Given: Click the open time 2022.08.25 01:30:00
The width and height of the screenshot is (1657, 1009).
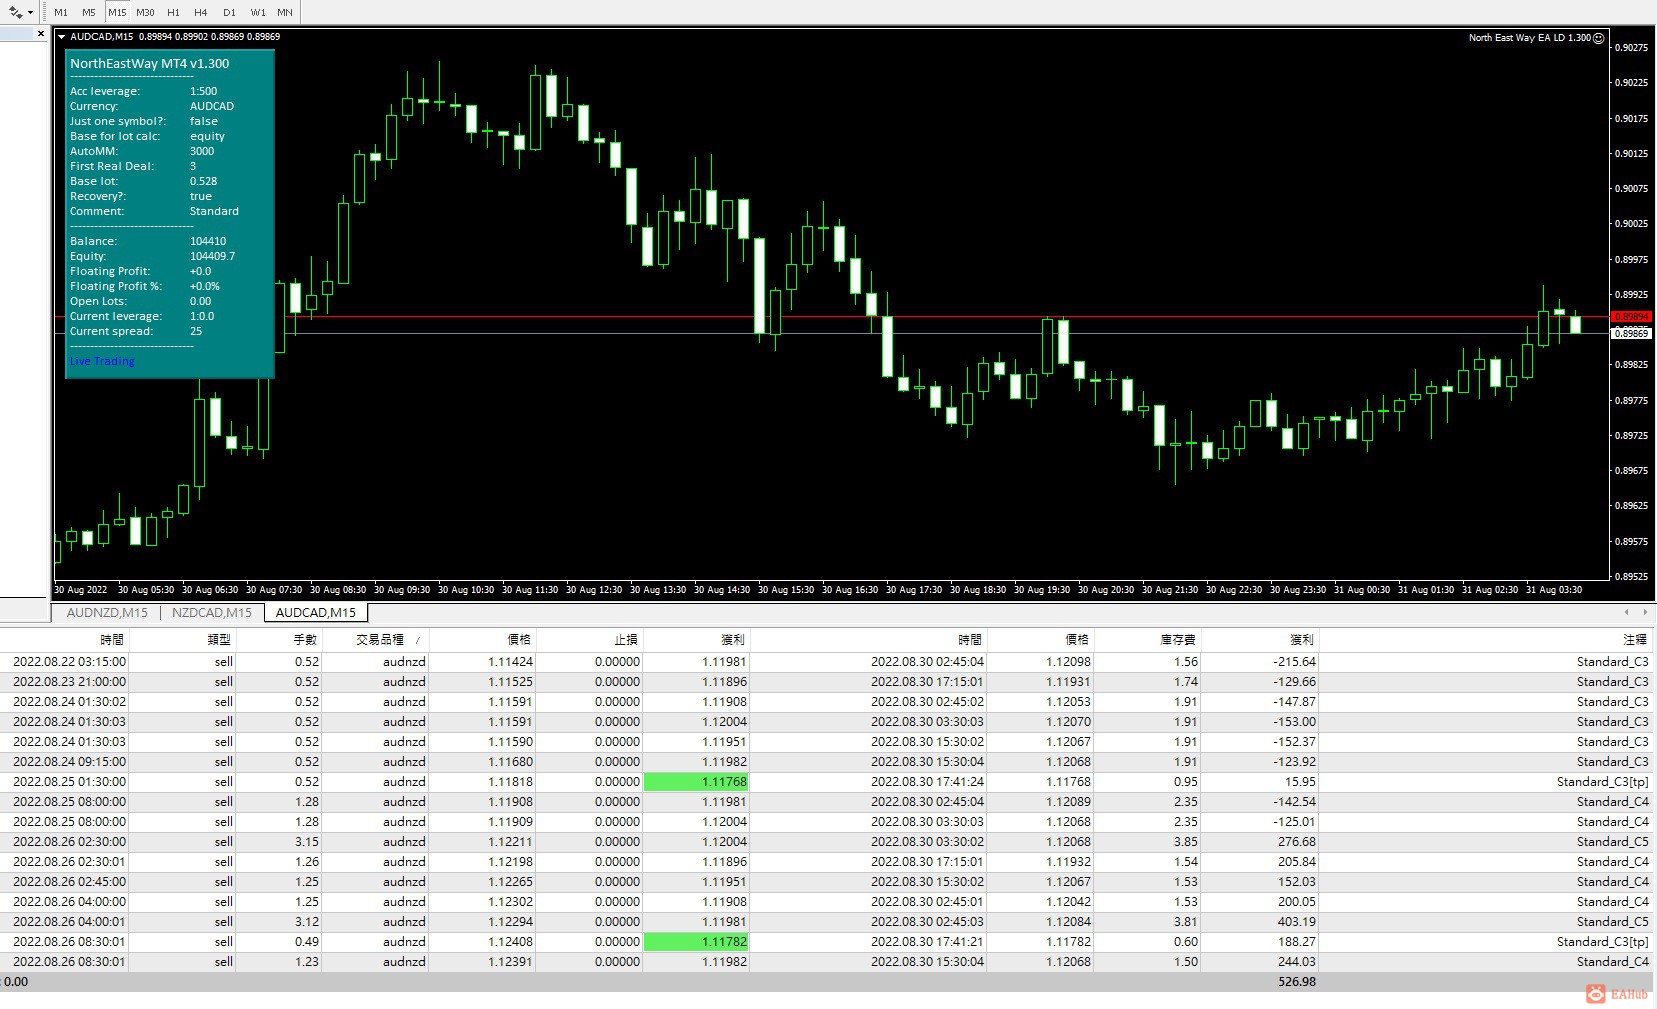Looking at the screenshot, I should click(69, 782).
